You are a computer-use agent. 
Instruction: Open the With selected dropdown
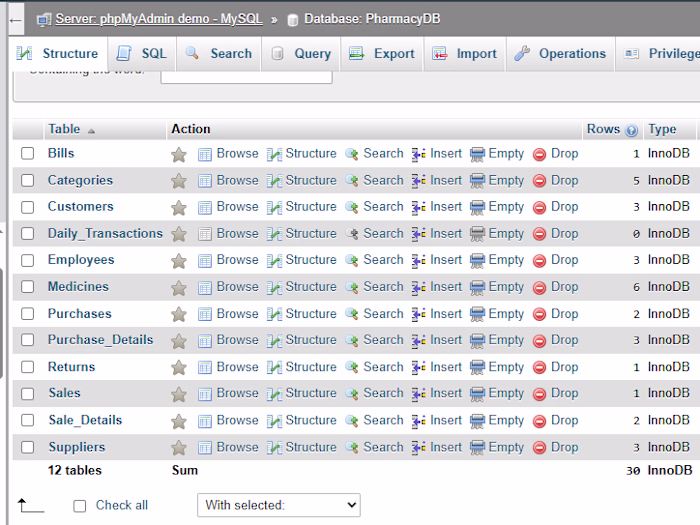(279, 505)
